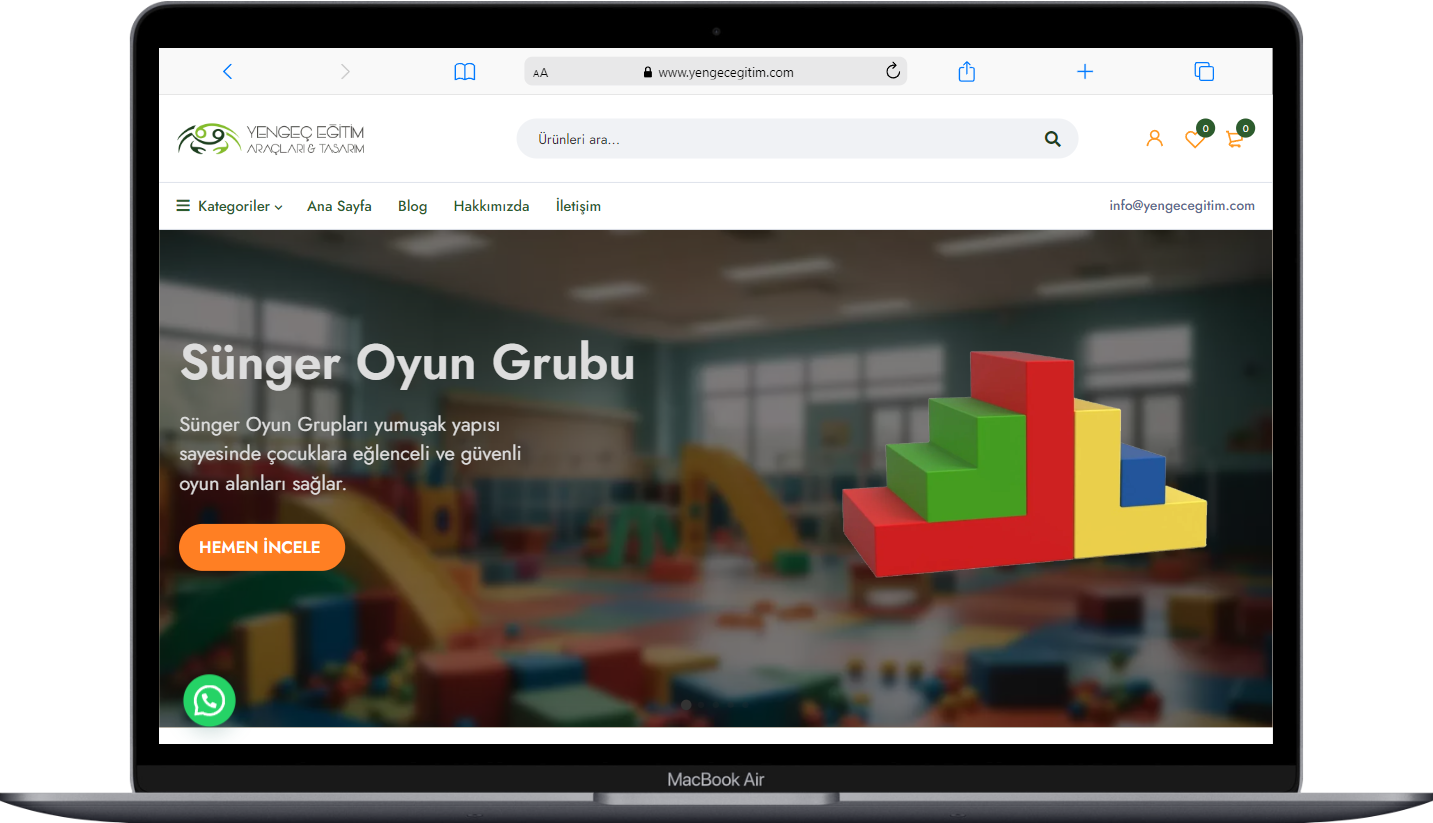Open the share sheet icon

[x=966, y=71]
